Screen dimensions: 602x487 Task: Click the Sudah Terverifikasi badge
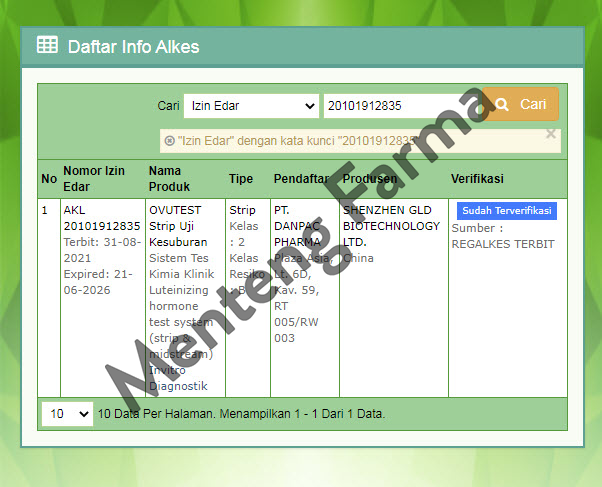tap(507, 211)
